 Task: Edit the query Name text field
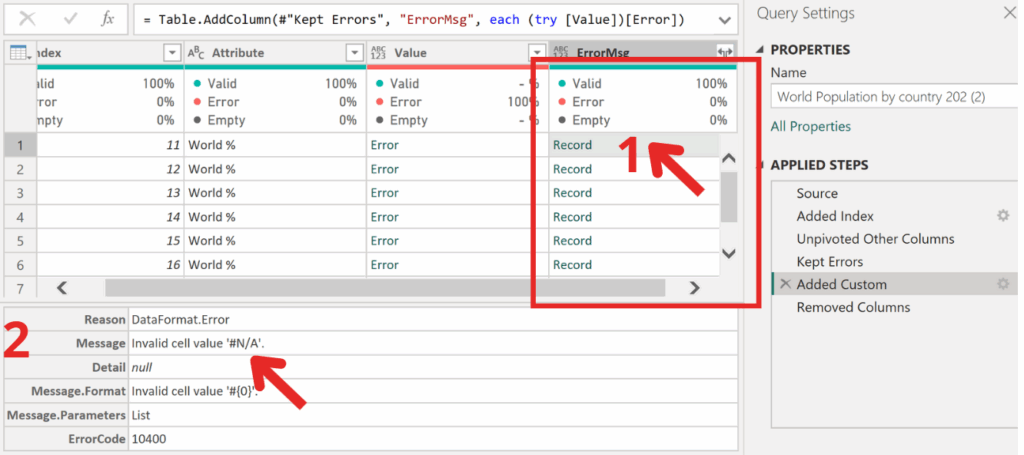click(890, 97)
